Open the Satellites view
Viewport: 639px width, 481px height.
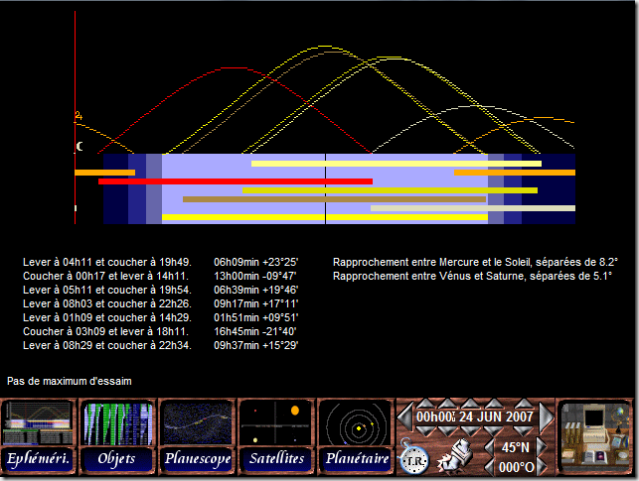tap(276, 424)
